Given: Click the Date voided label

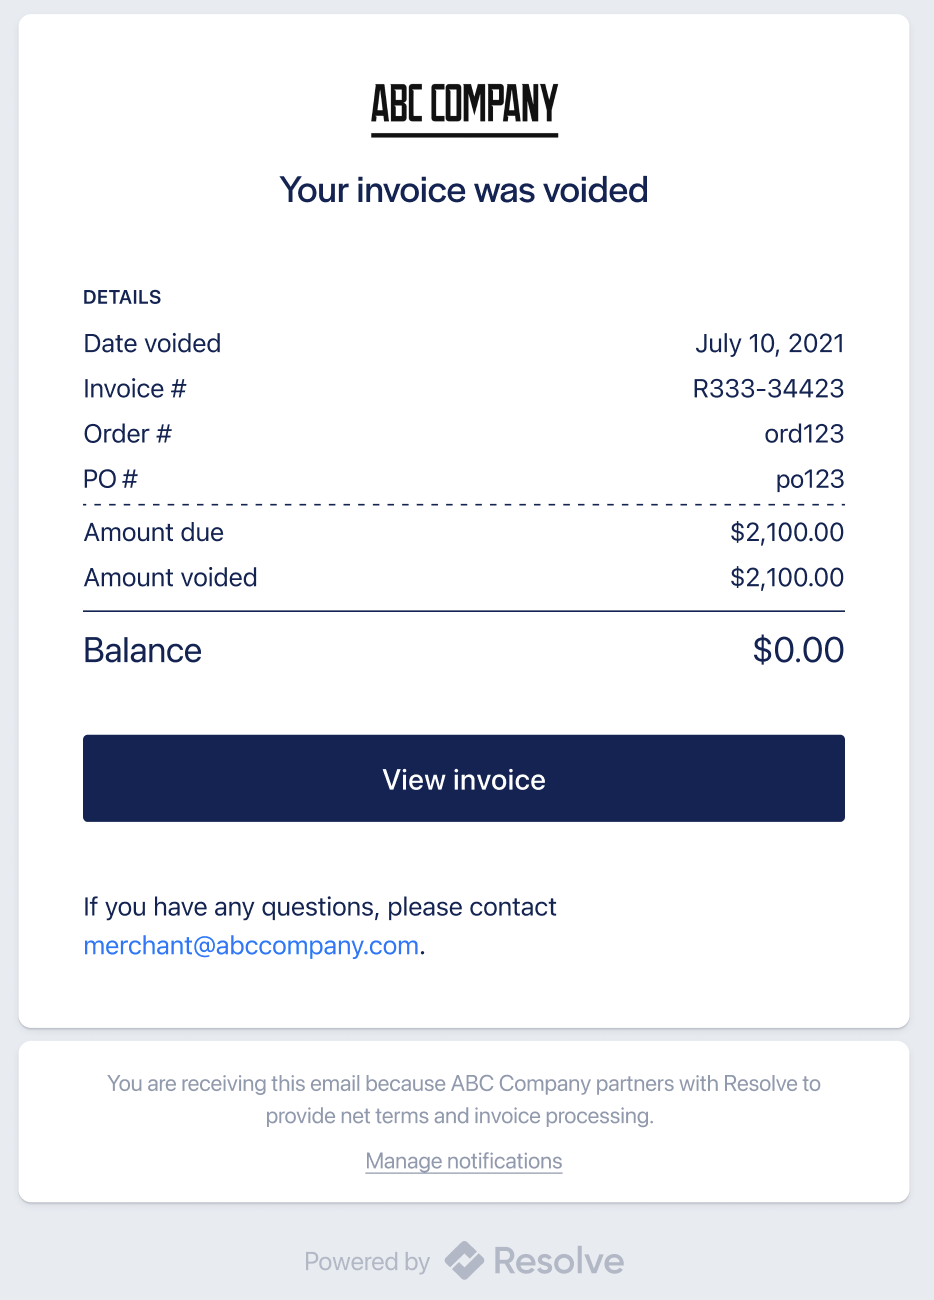Looking at the screenshot, I should click(x=152, y=344).
